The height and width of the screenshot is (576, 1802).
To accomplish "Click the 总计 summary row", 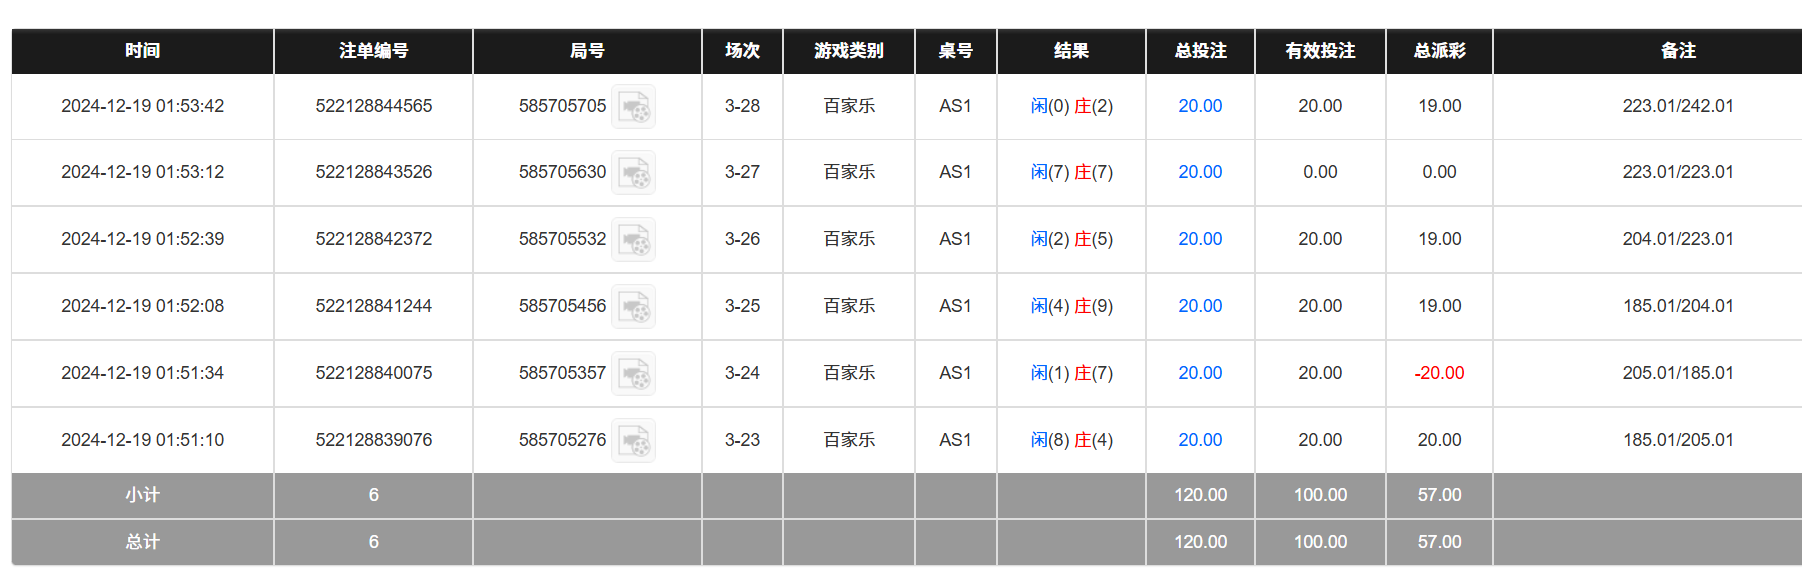I will pos(142,541).
